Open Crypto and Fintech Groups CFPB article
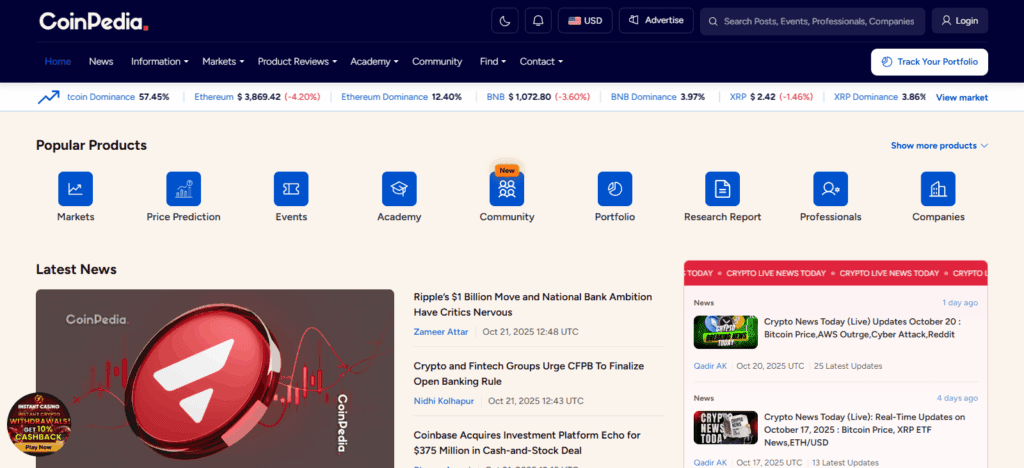1024x468 pixels. point(529,373)
